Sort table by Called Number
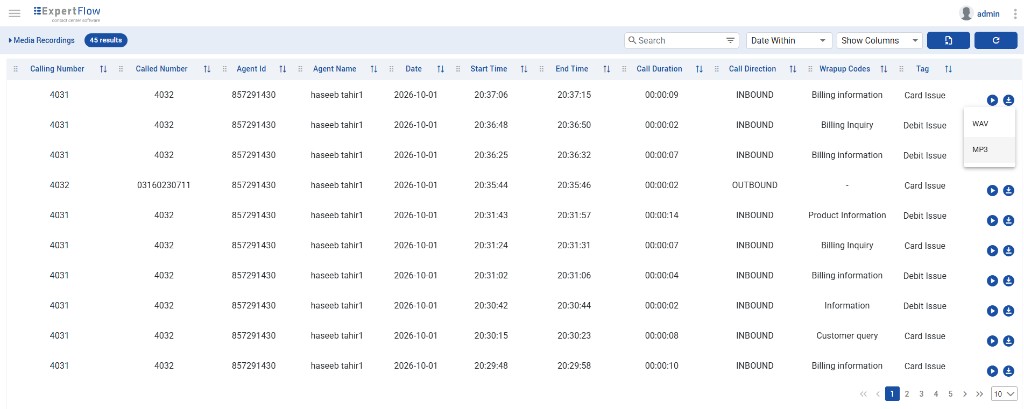Screen dimensions: 1024x409 pyautogui.click(x=207, y=69)
